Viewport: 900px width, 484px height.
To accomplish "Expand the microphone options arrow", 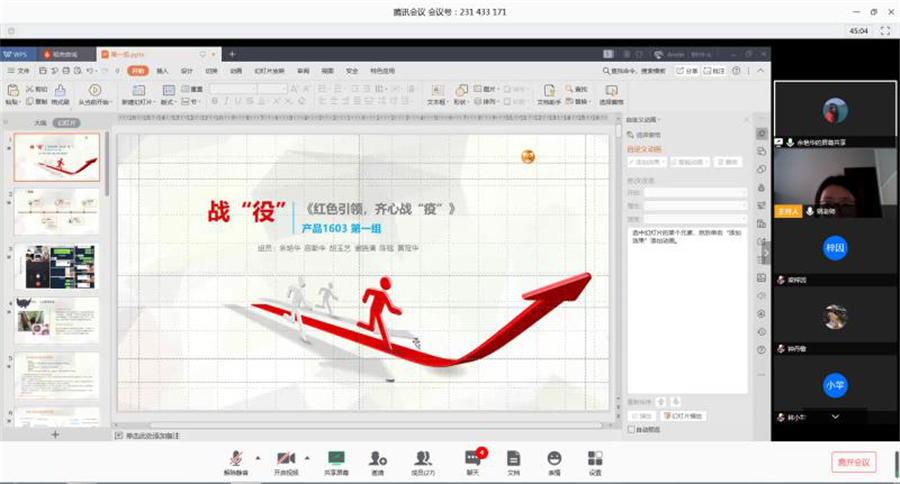I will click(258, 457).
